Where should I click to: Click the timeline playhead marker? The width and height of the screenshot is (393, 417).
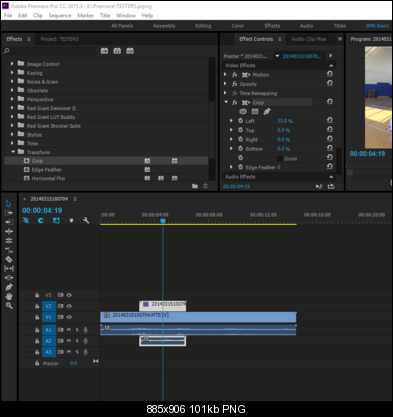[163, 221]
